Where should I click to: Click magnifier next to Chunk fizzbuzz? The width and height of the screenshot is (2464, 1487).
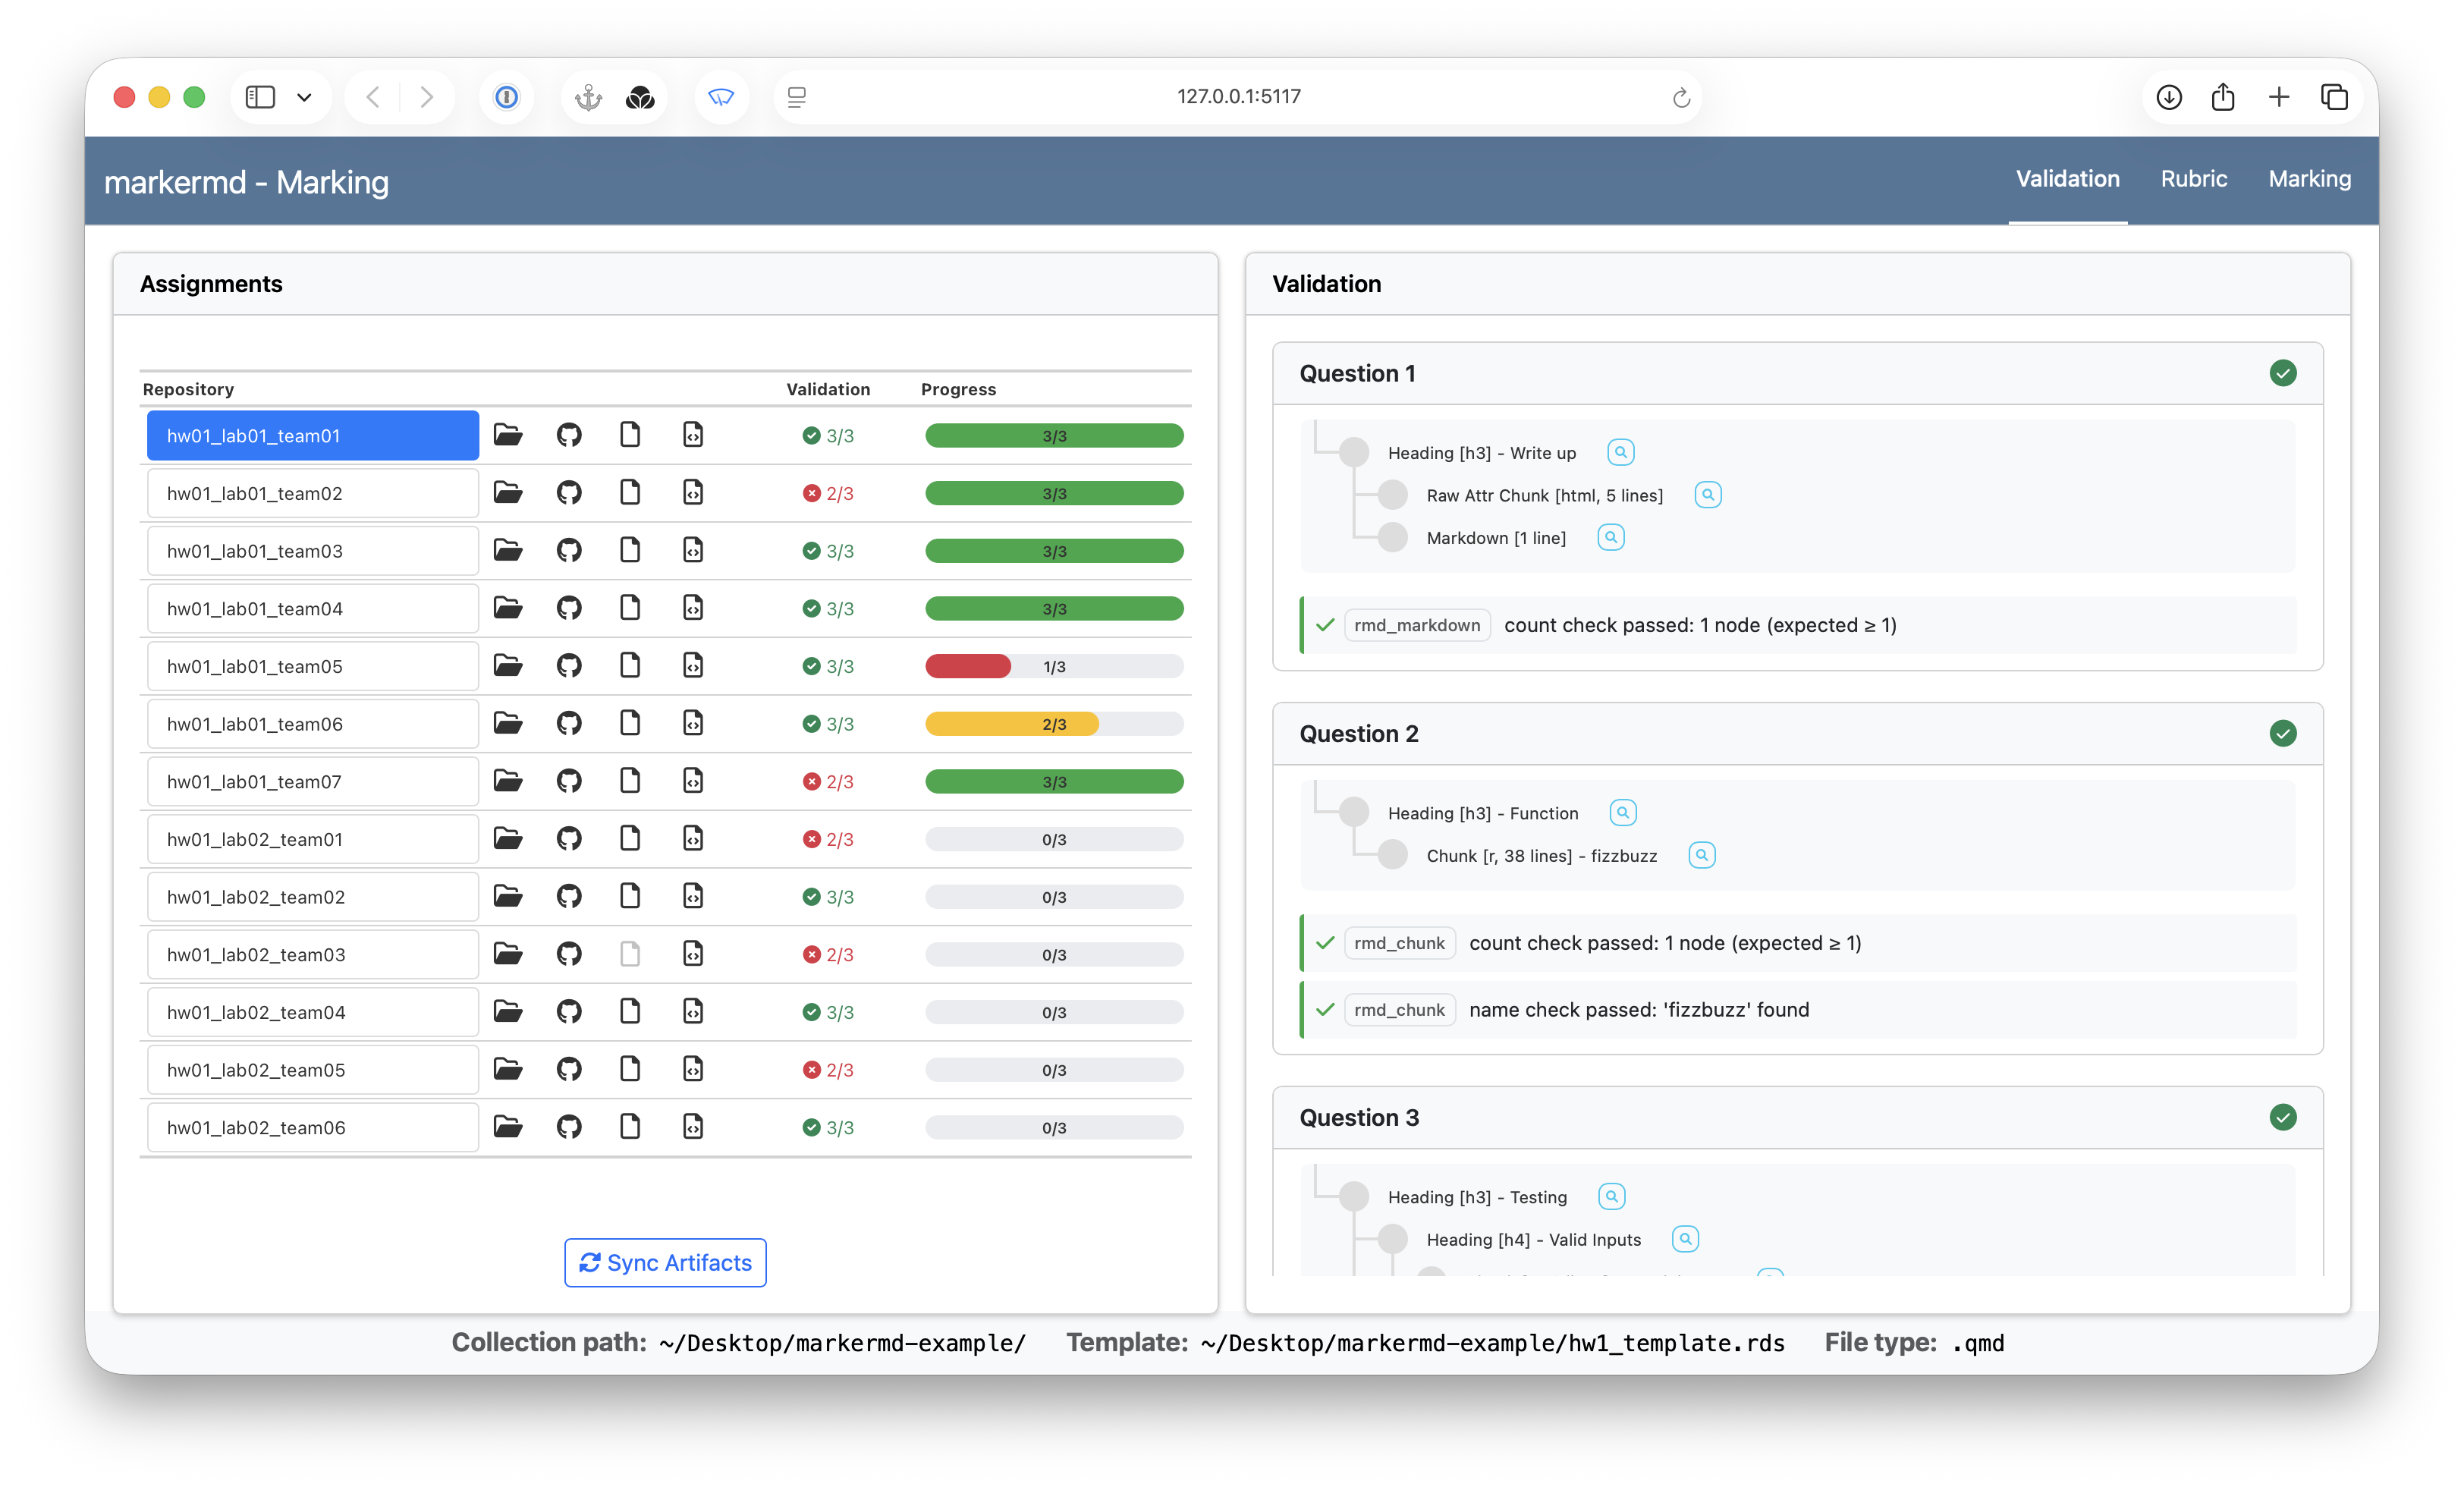point(1702,855)
